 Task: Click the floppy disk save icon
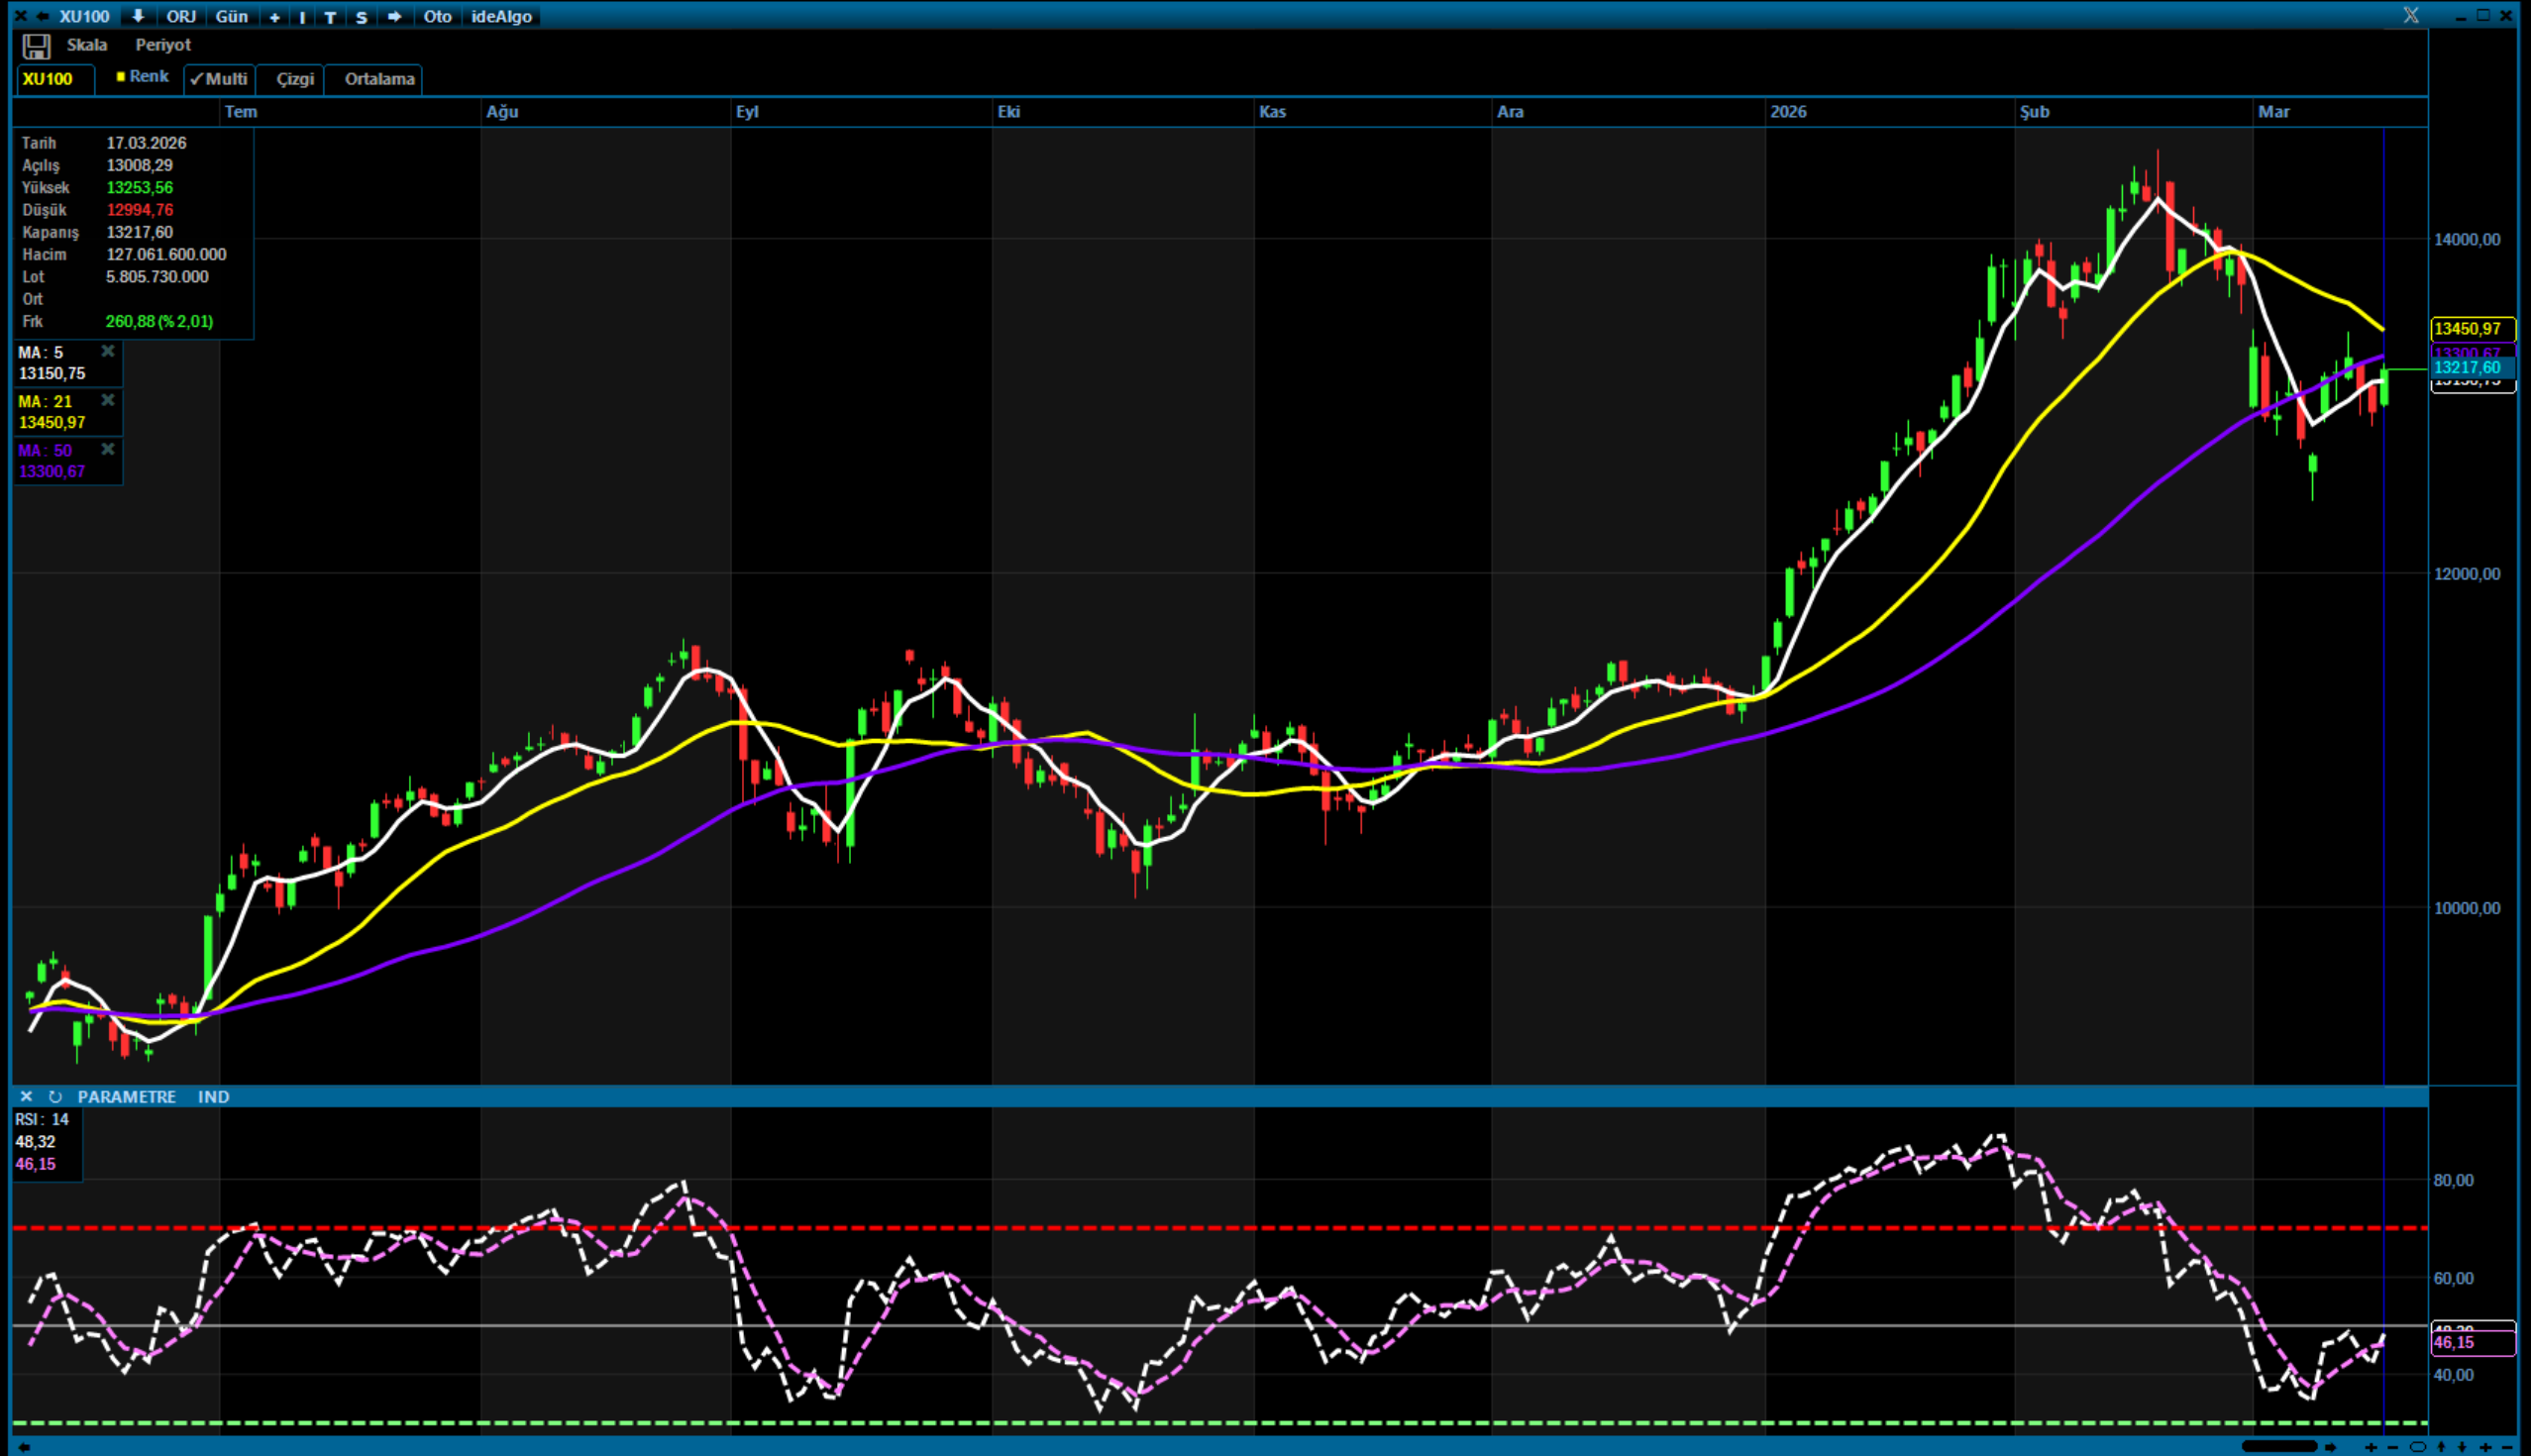37,46
